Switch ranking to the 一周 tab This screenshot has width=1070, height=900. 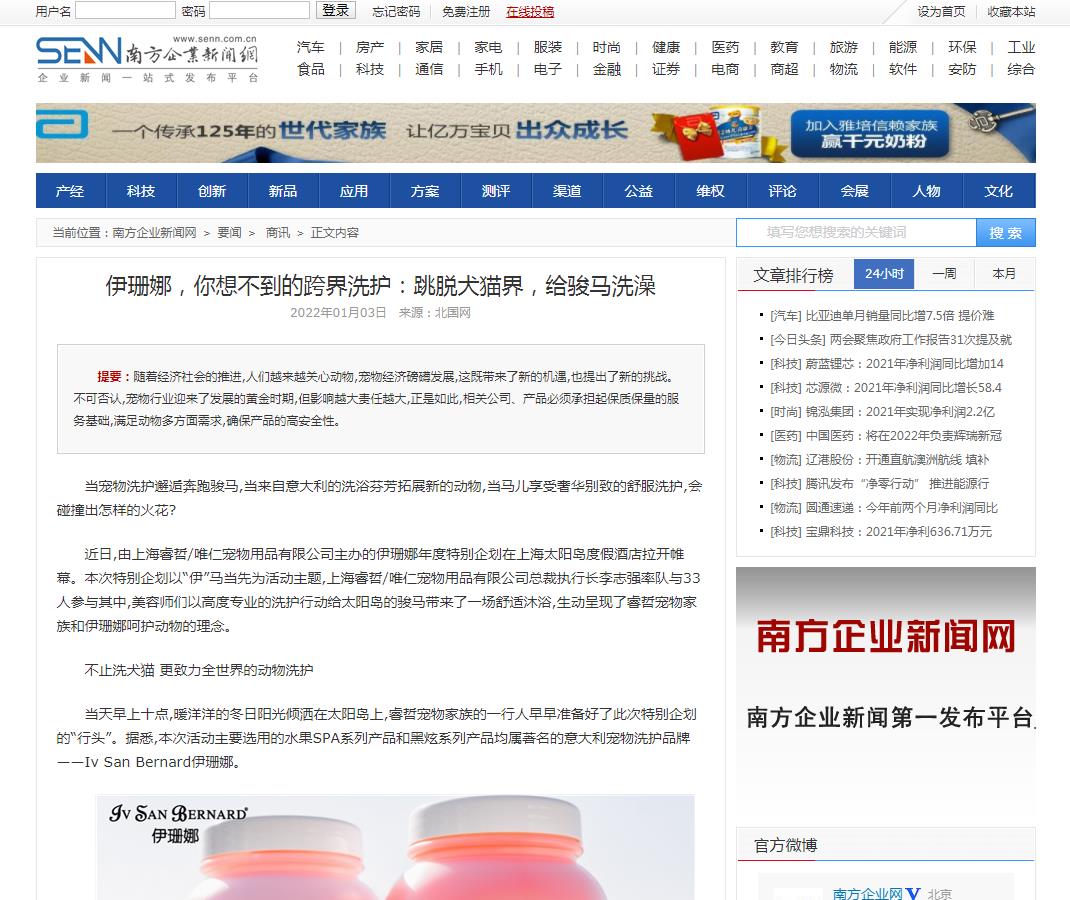tap(944, 274)
